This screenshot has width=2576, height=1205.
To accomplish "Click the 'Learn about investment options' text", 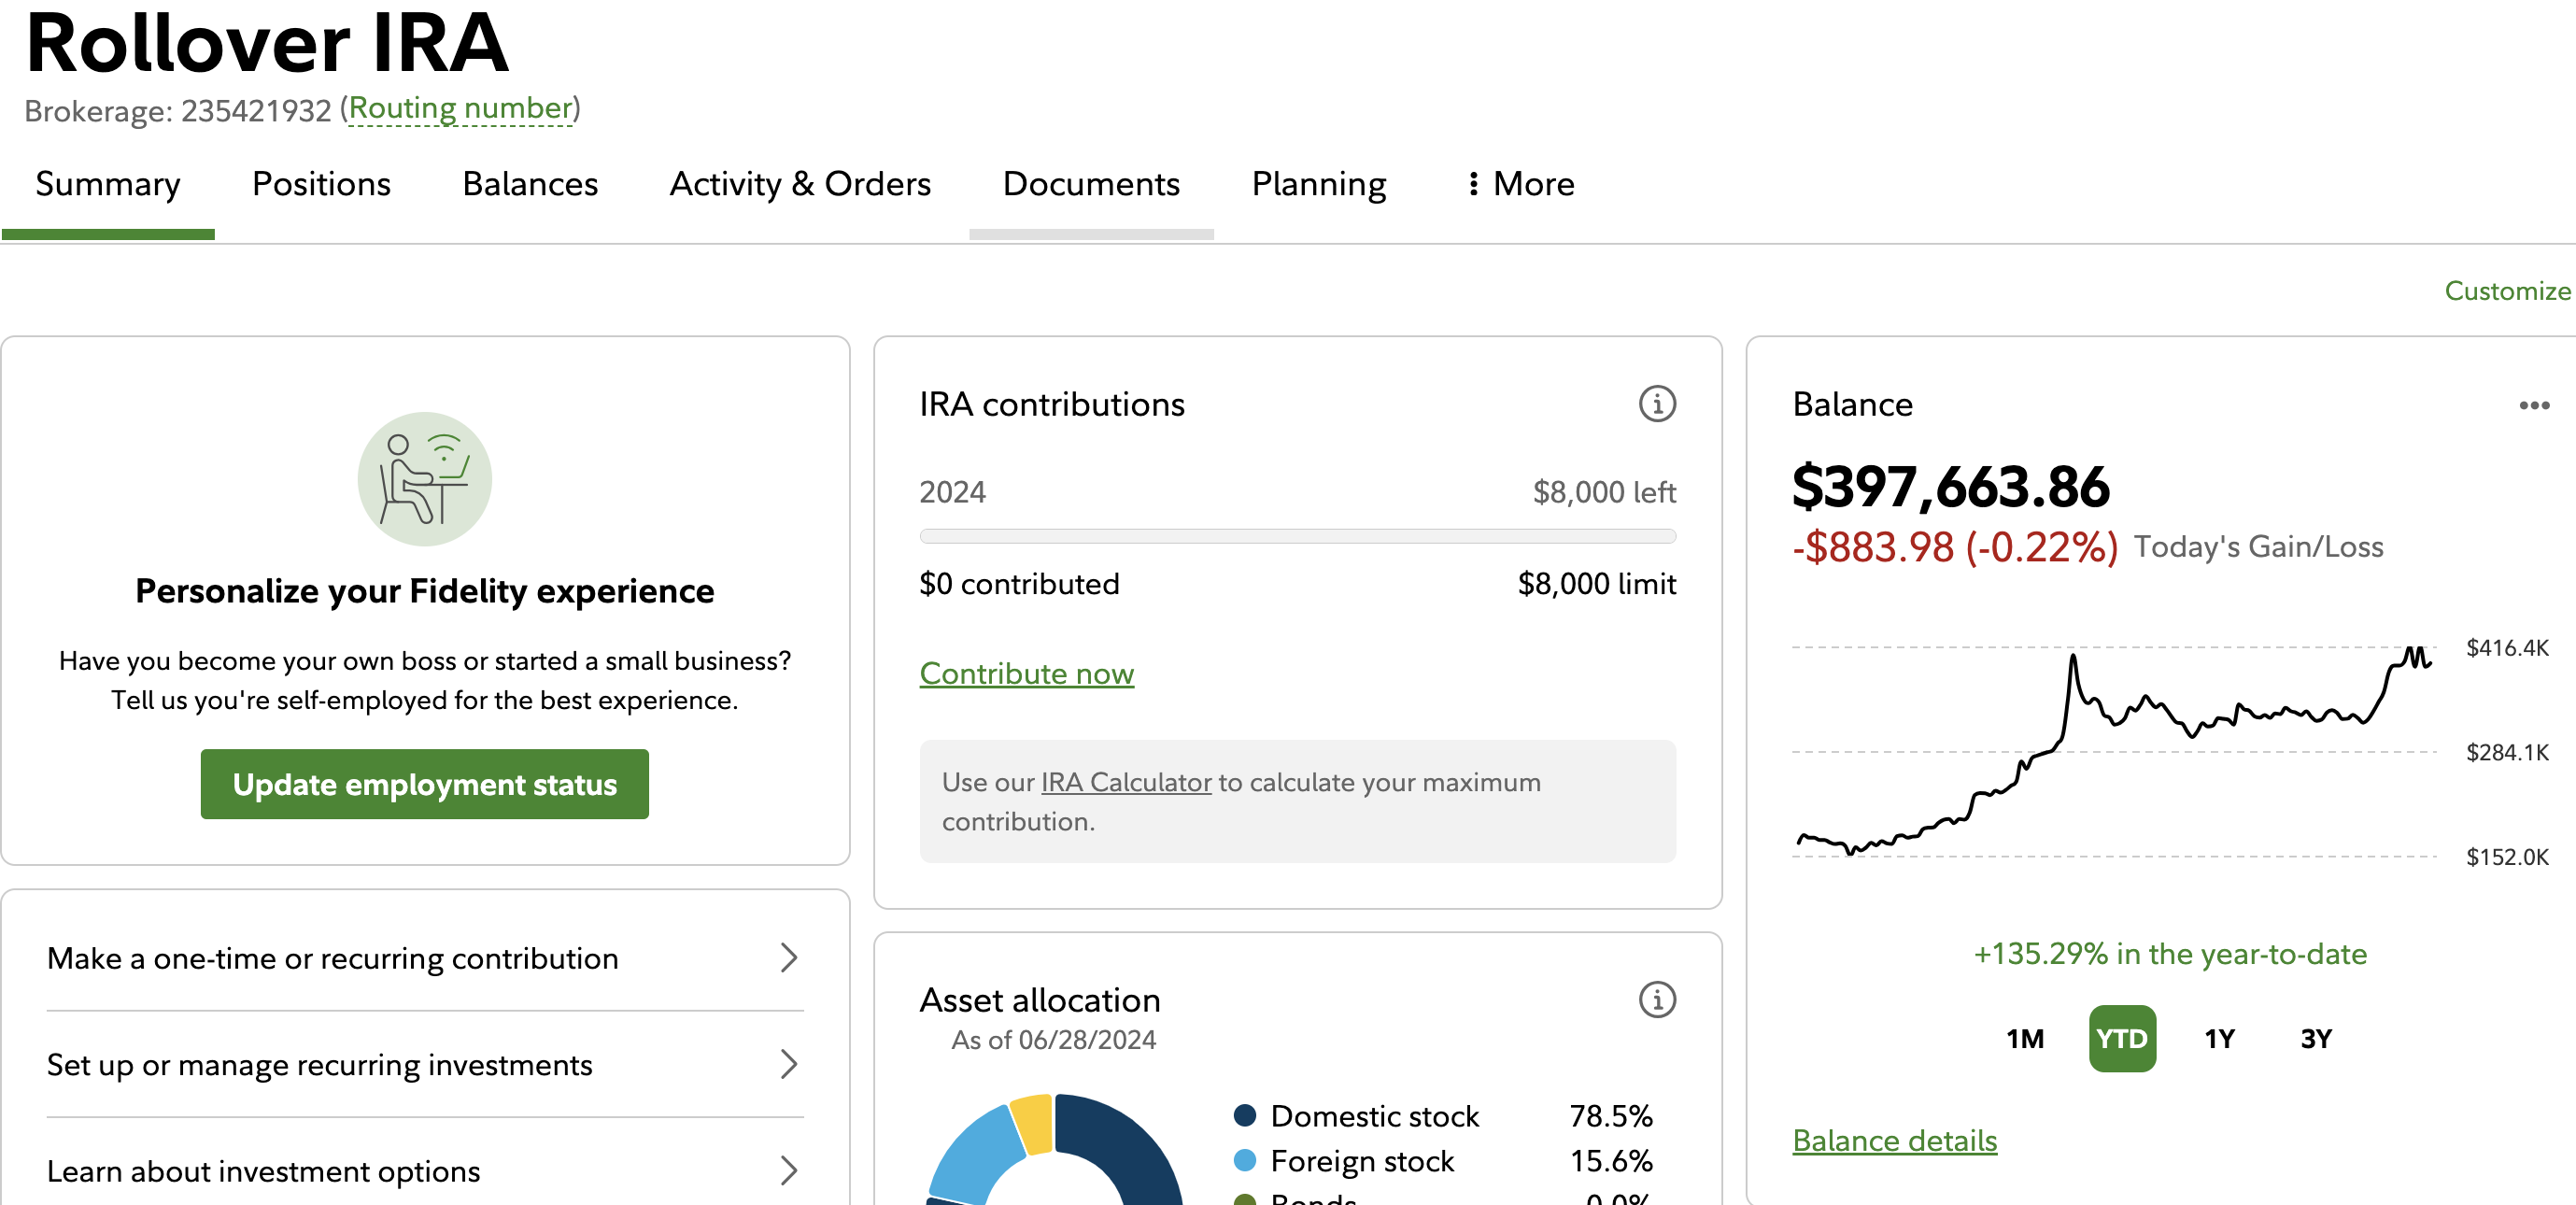I will point(264,1170).
